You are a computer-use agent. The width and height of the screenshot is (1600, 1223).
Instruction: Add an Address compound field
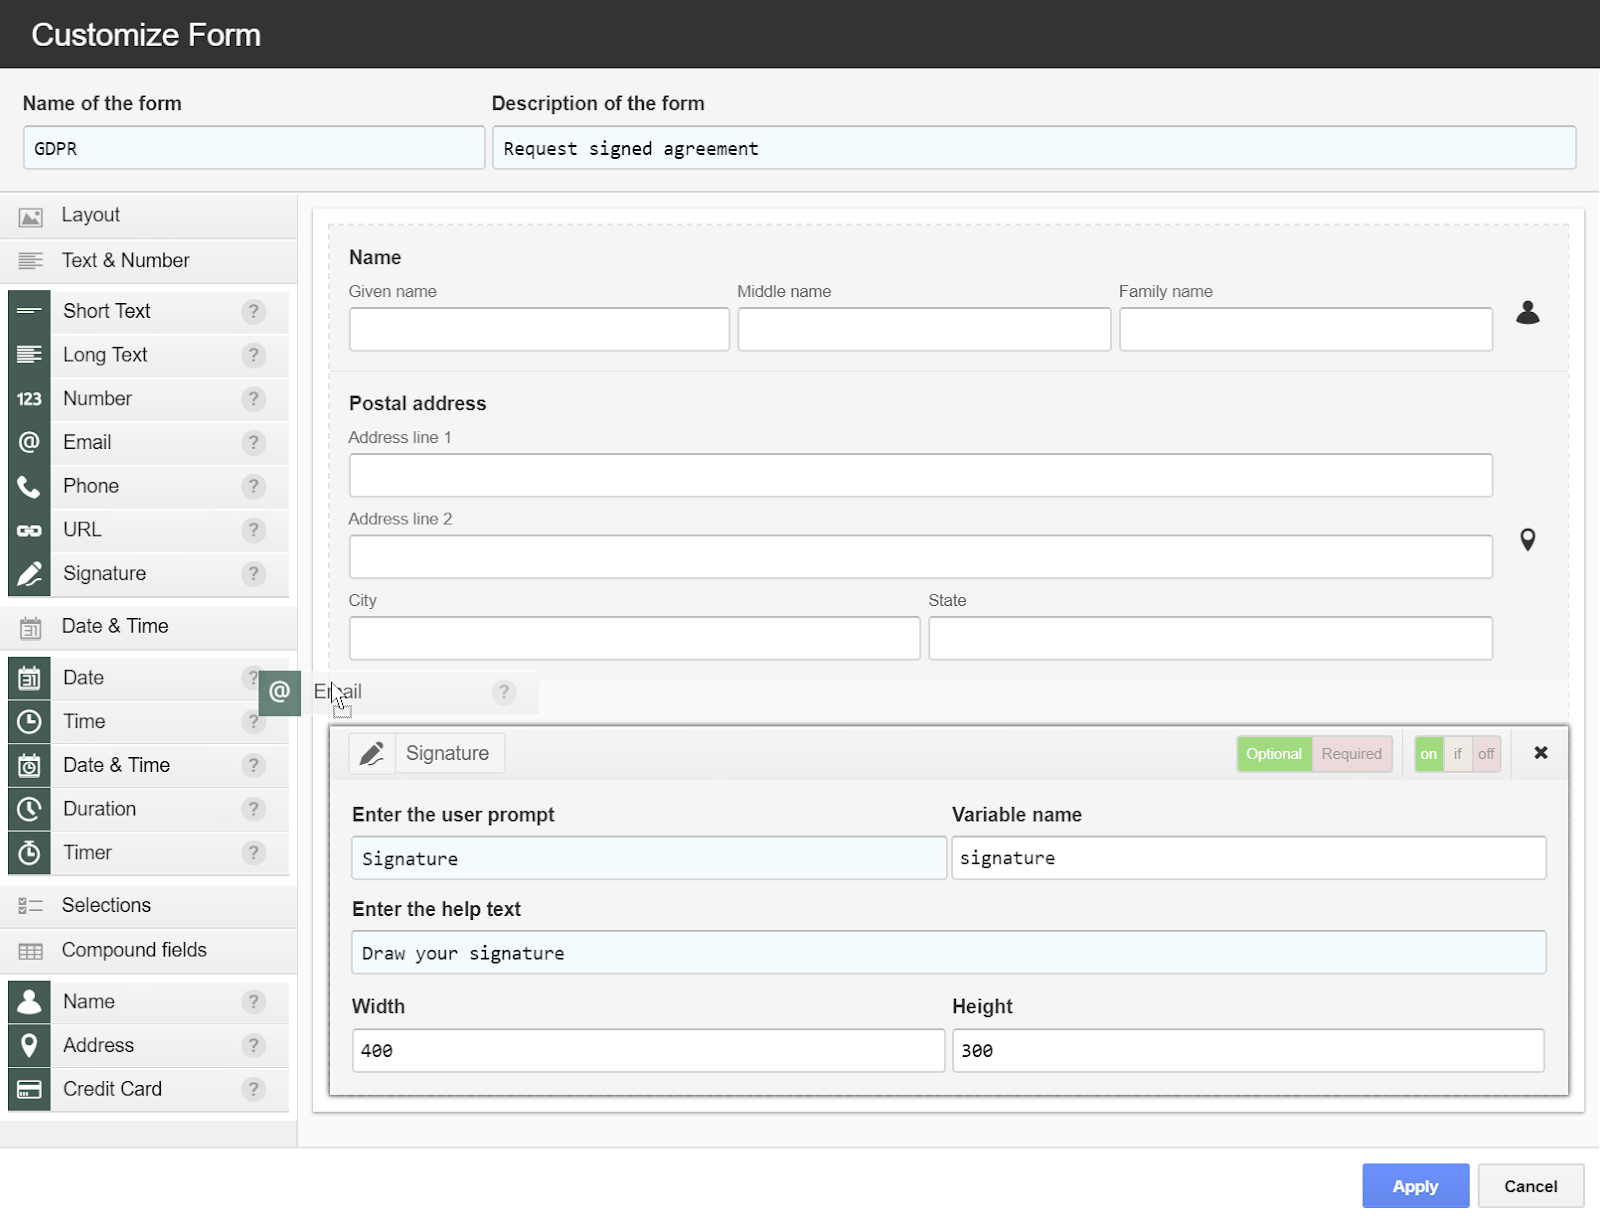pyautogui.click(x=148, y=1046)
